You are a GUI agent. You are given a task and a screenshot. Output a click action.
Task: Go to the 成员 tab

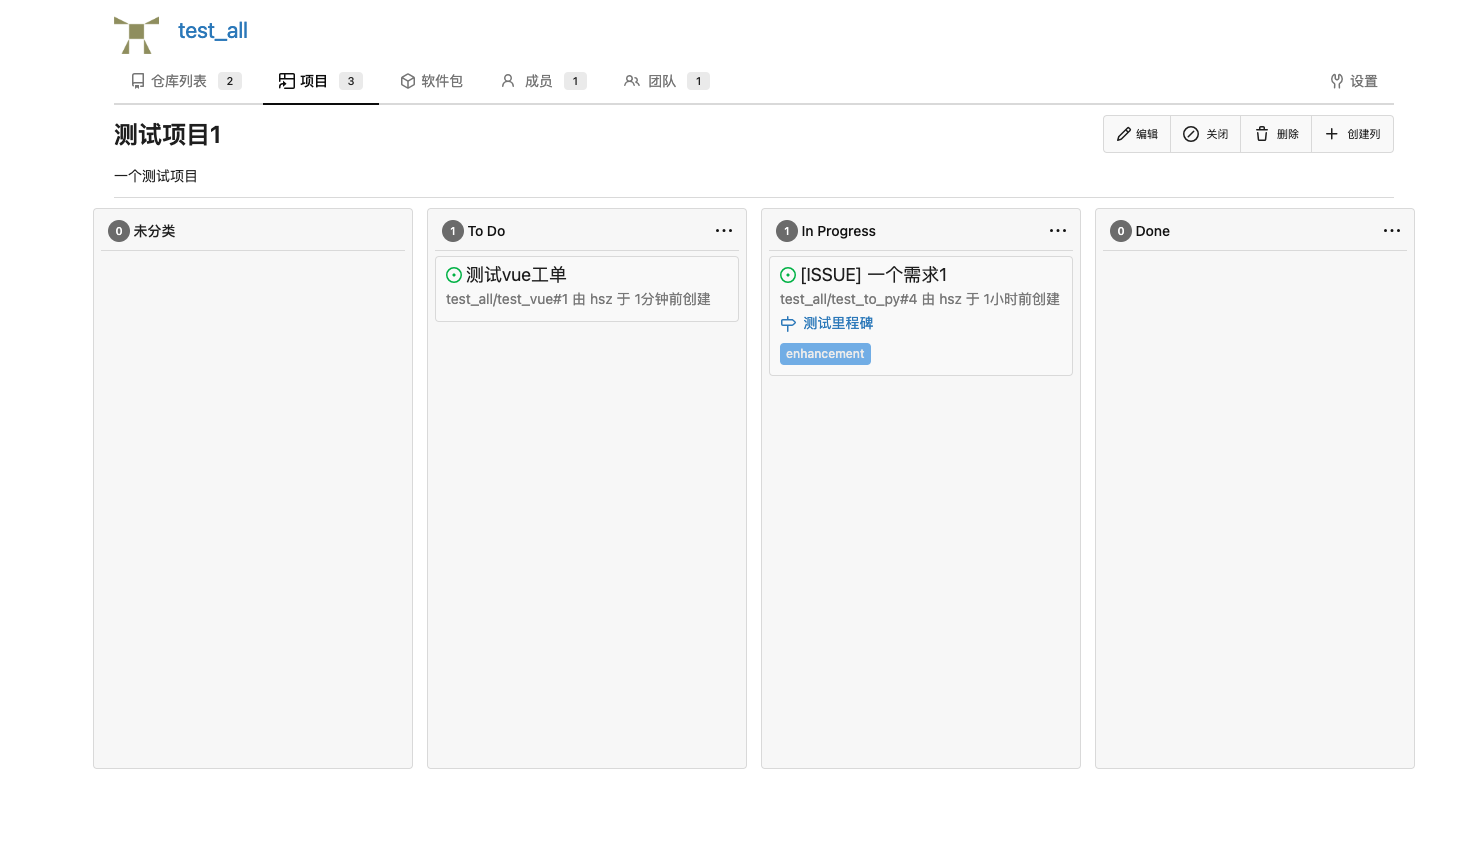544,81
